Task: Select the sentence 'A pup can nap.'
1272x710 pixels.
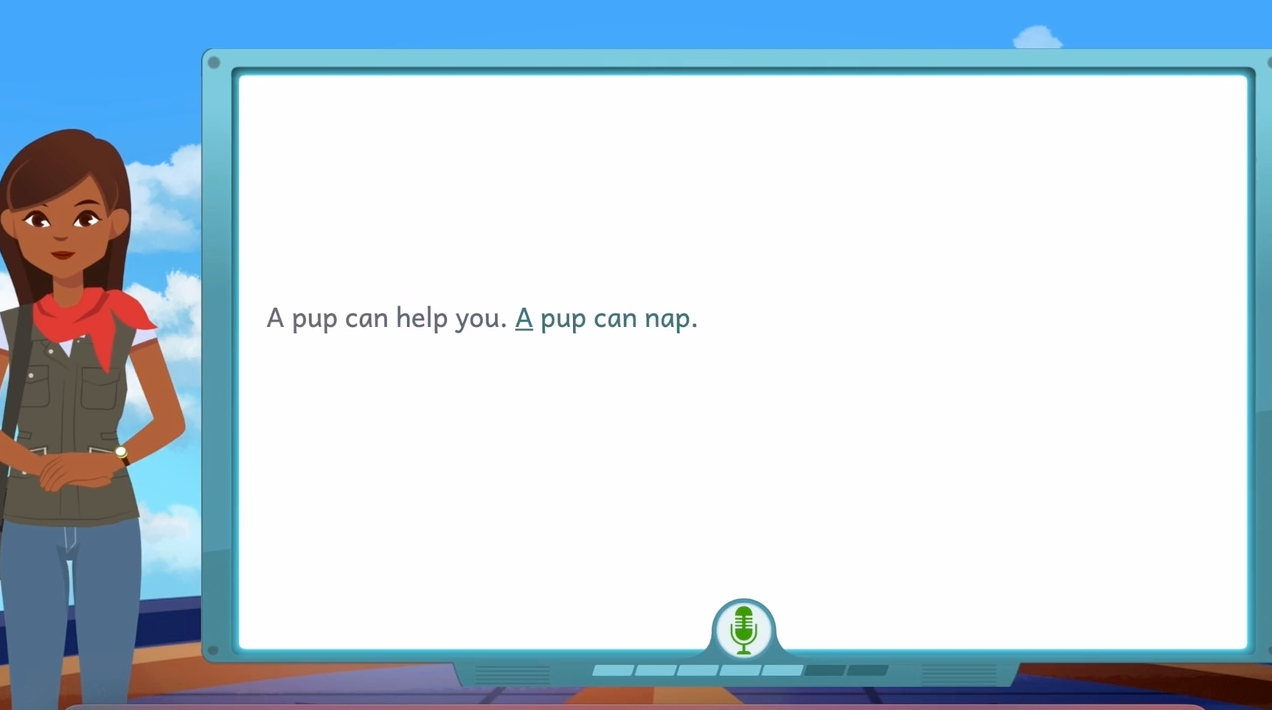Action: click(605, 318)
